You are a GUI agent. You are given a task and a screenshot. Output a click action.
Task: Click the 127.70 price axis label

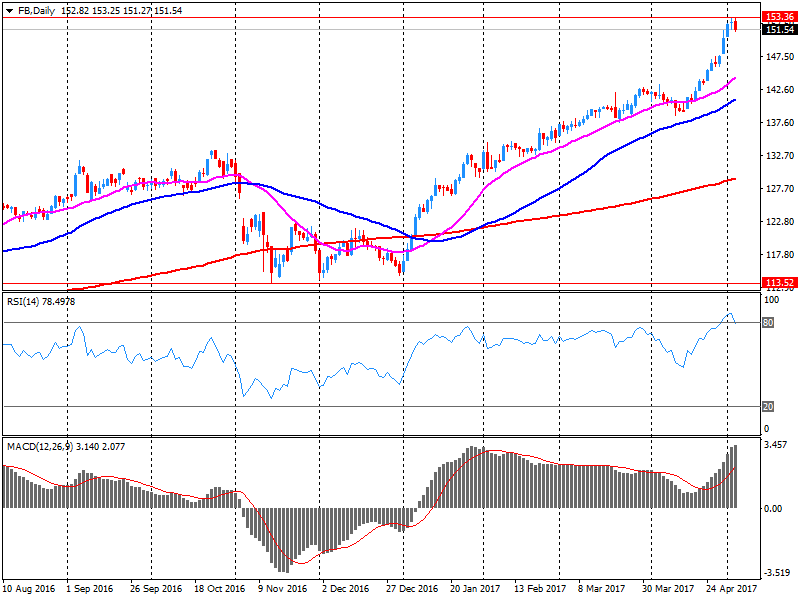coord(776,188)
